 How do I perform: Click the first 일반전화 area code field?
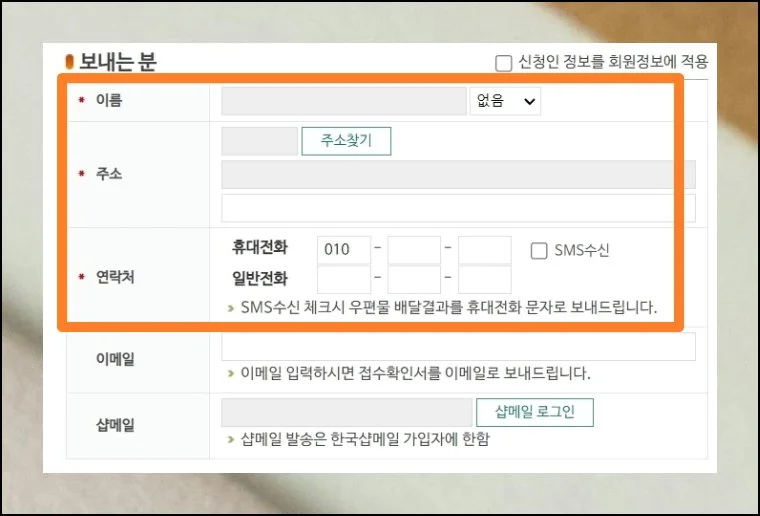[343, 279]
